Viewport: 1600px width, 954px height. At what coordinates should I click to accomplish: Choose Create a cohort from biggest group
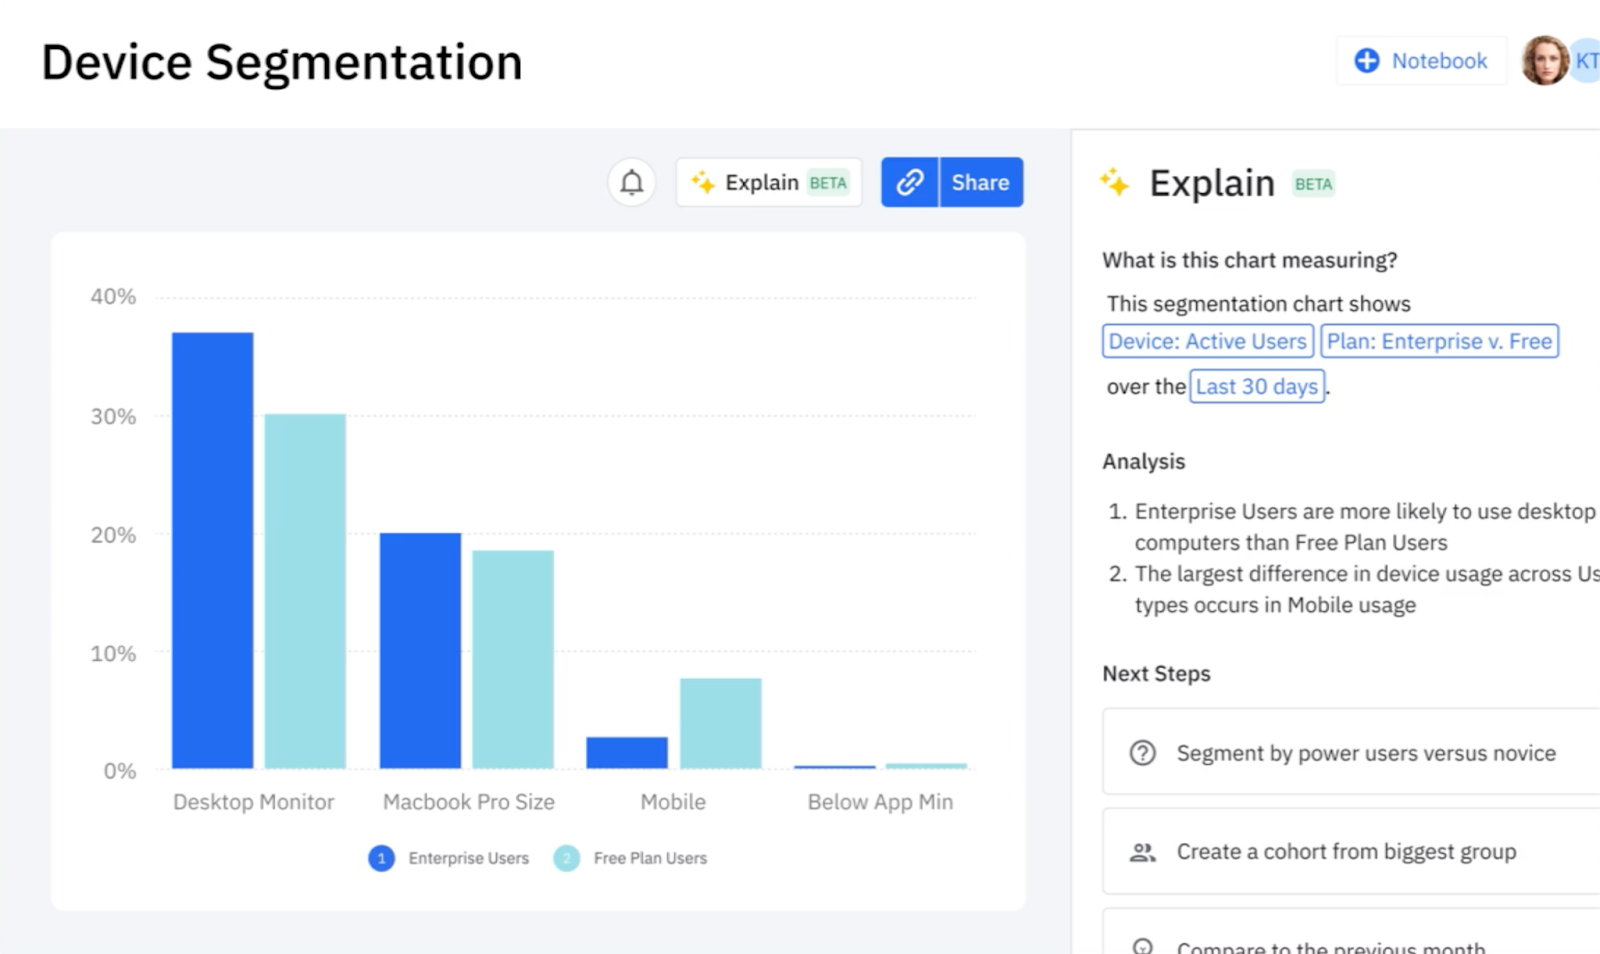1352,851
